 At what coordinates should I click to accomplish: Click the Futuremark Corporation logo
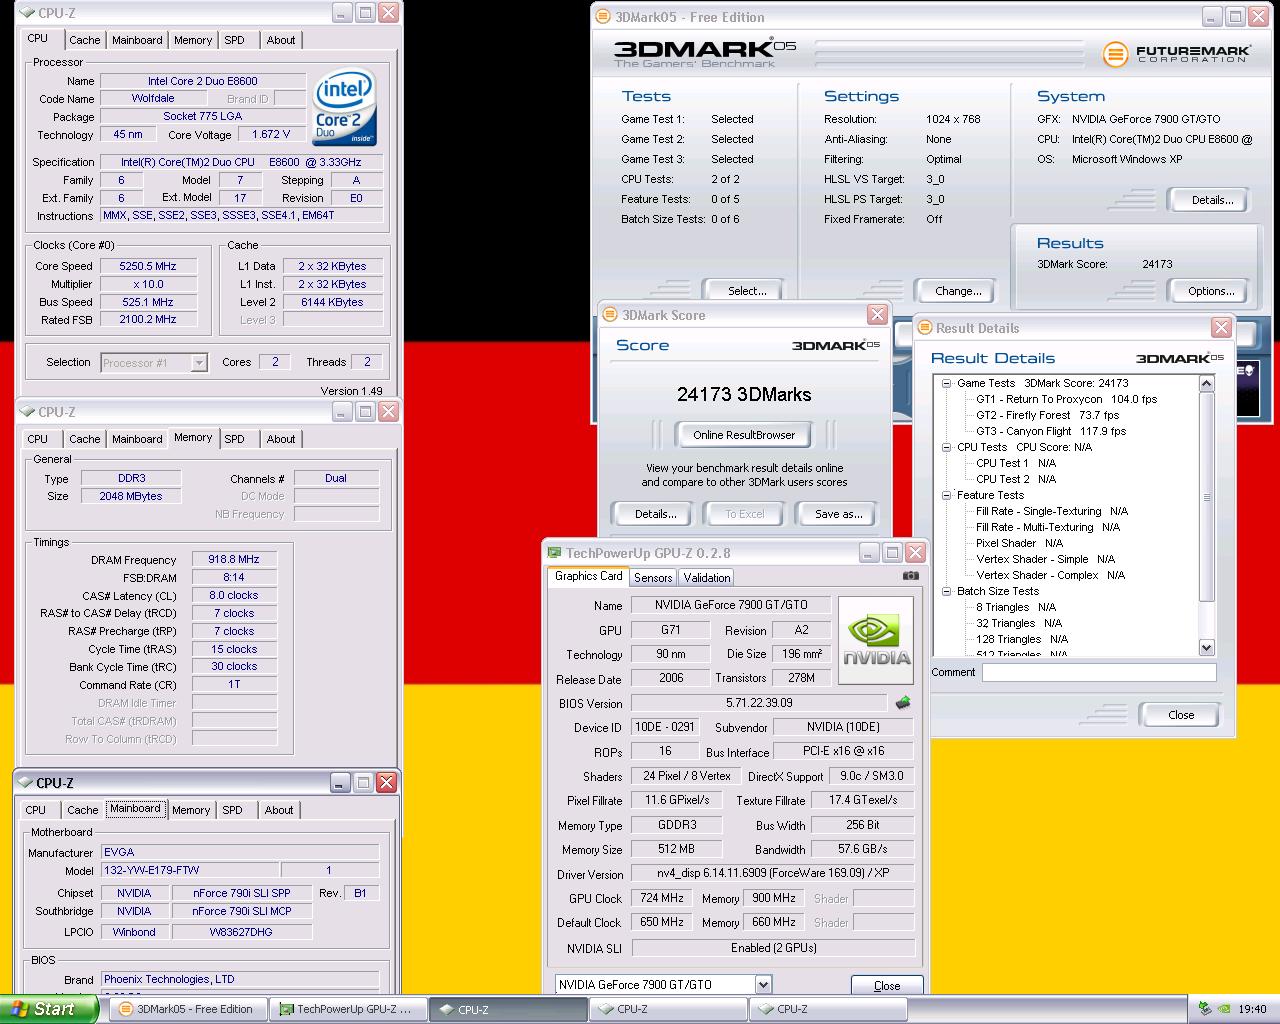[1176, 54]
